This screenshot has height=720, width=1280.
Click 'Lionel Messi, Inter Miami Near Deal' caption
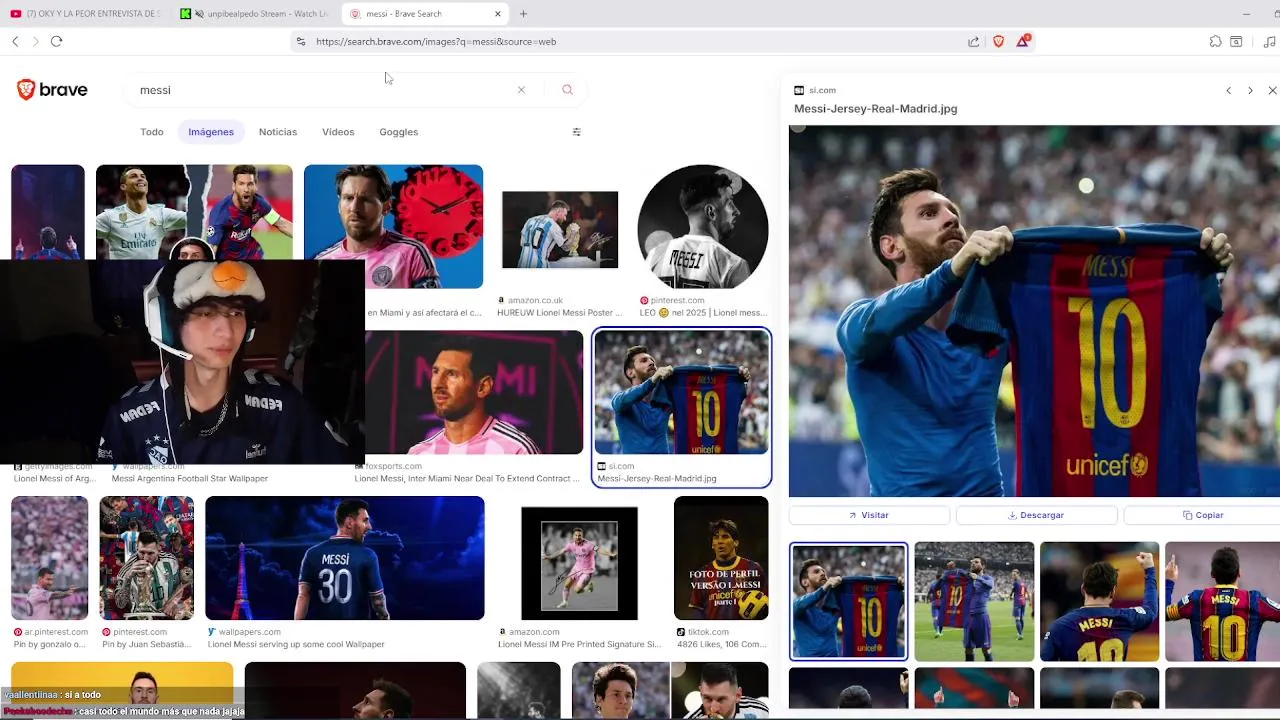tap(466, 479)
